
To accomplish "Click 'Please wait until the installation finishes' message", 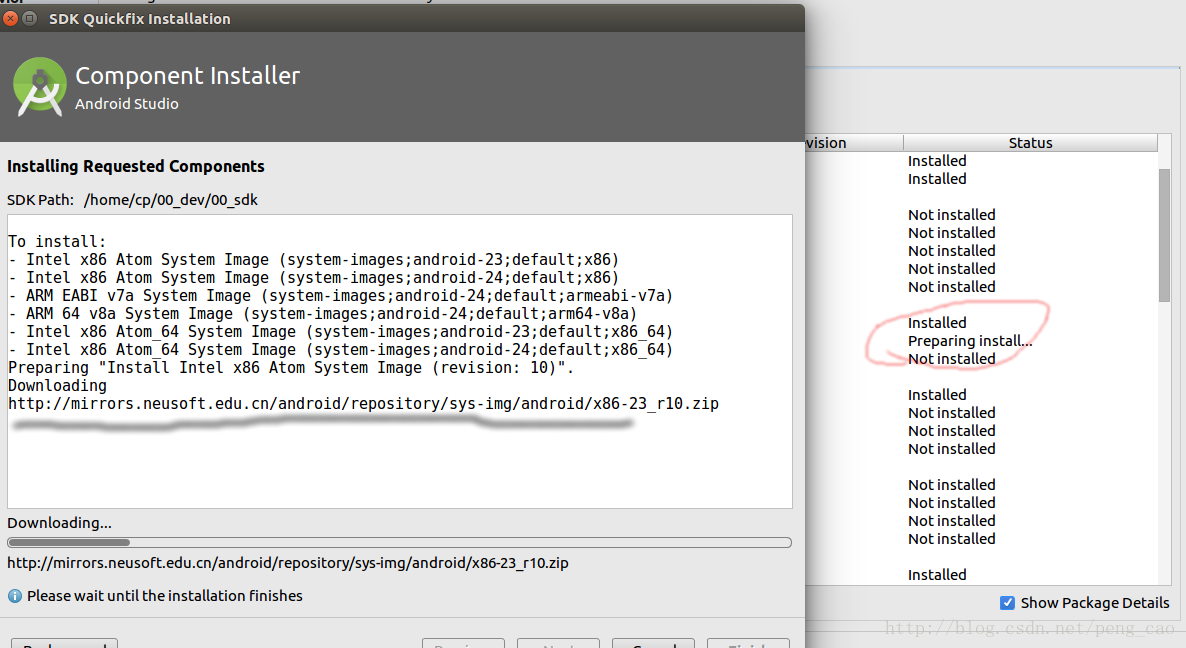I will point(165,596).
